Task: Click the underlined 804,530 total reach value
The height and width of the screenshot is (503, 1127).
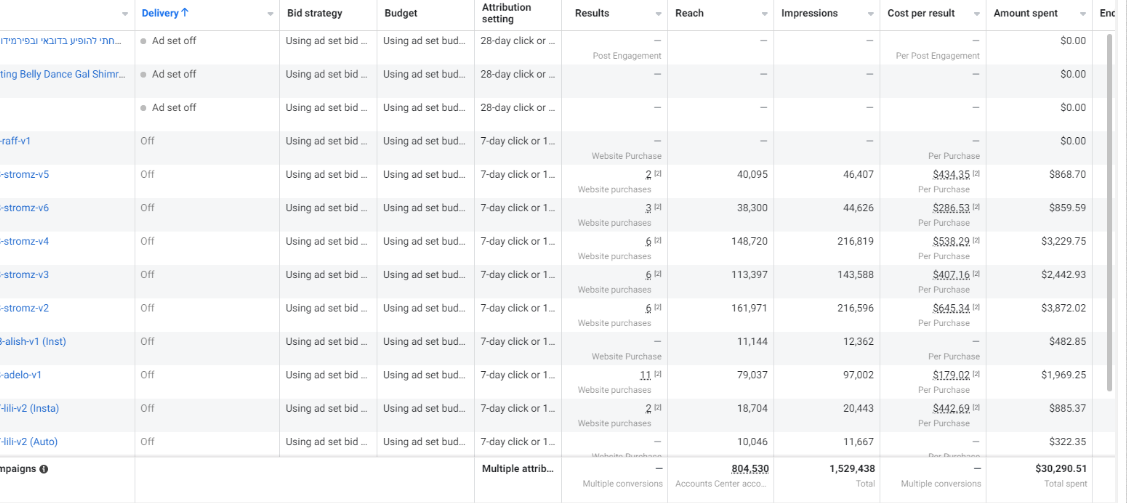Action: coord(750,469)
